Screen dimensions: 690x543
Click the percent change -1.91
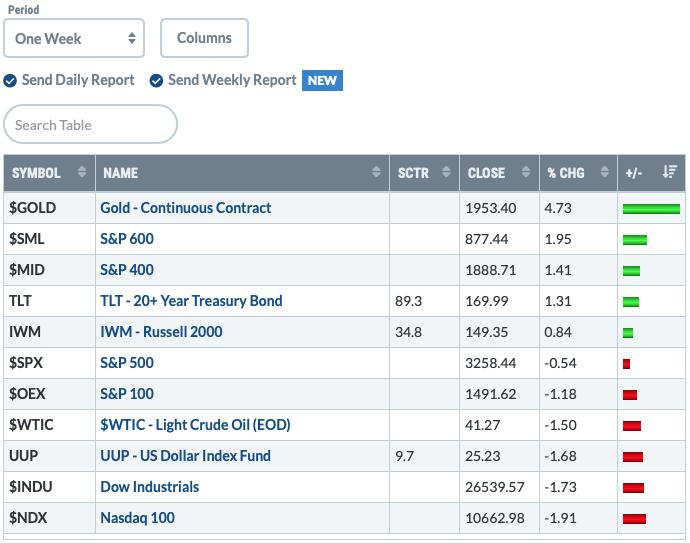[x=560, y=517]
